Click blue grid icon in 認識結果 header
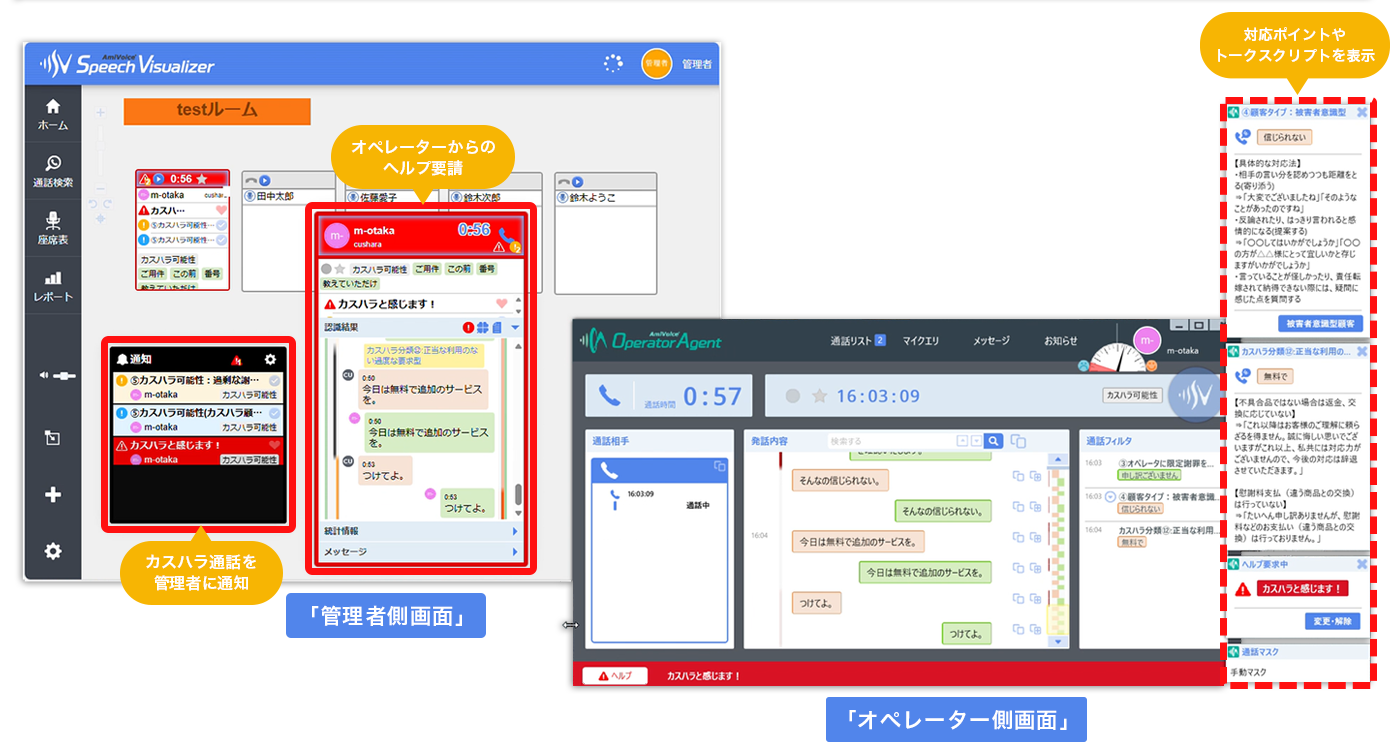Image resolution: width=1400 pixels, height=755 pixels. pos(482,327)
